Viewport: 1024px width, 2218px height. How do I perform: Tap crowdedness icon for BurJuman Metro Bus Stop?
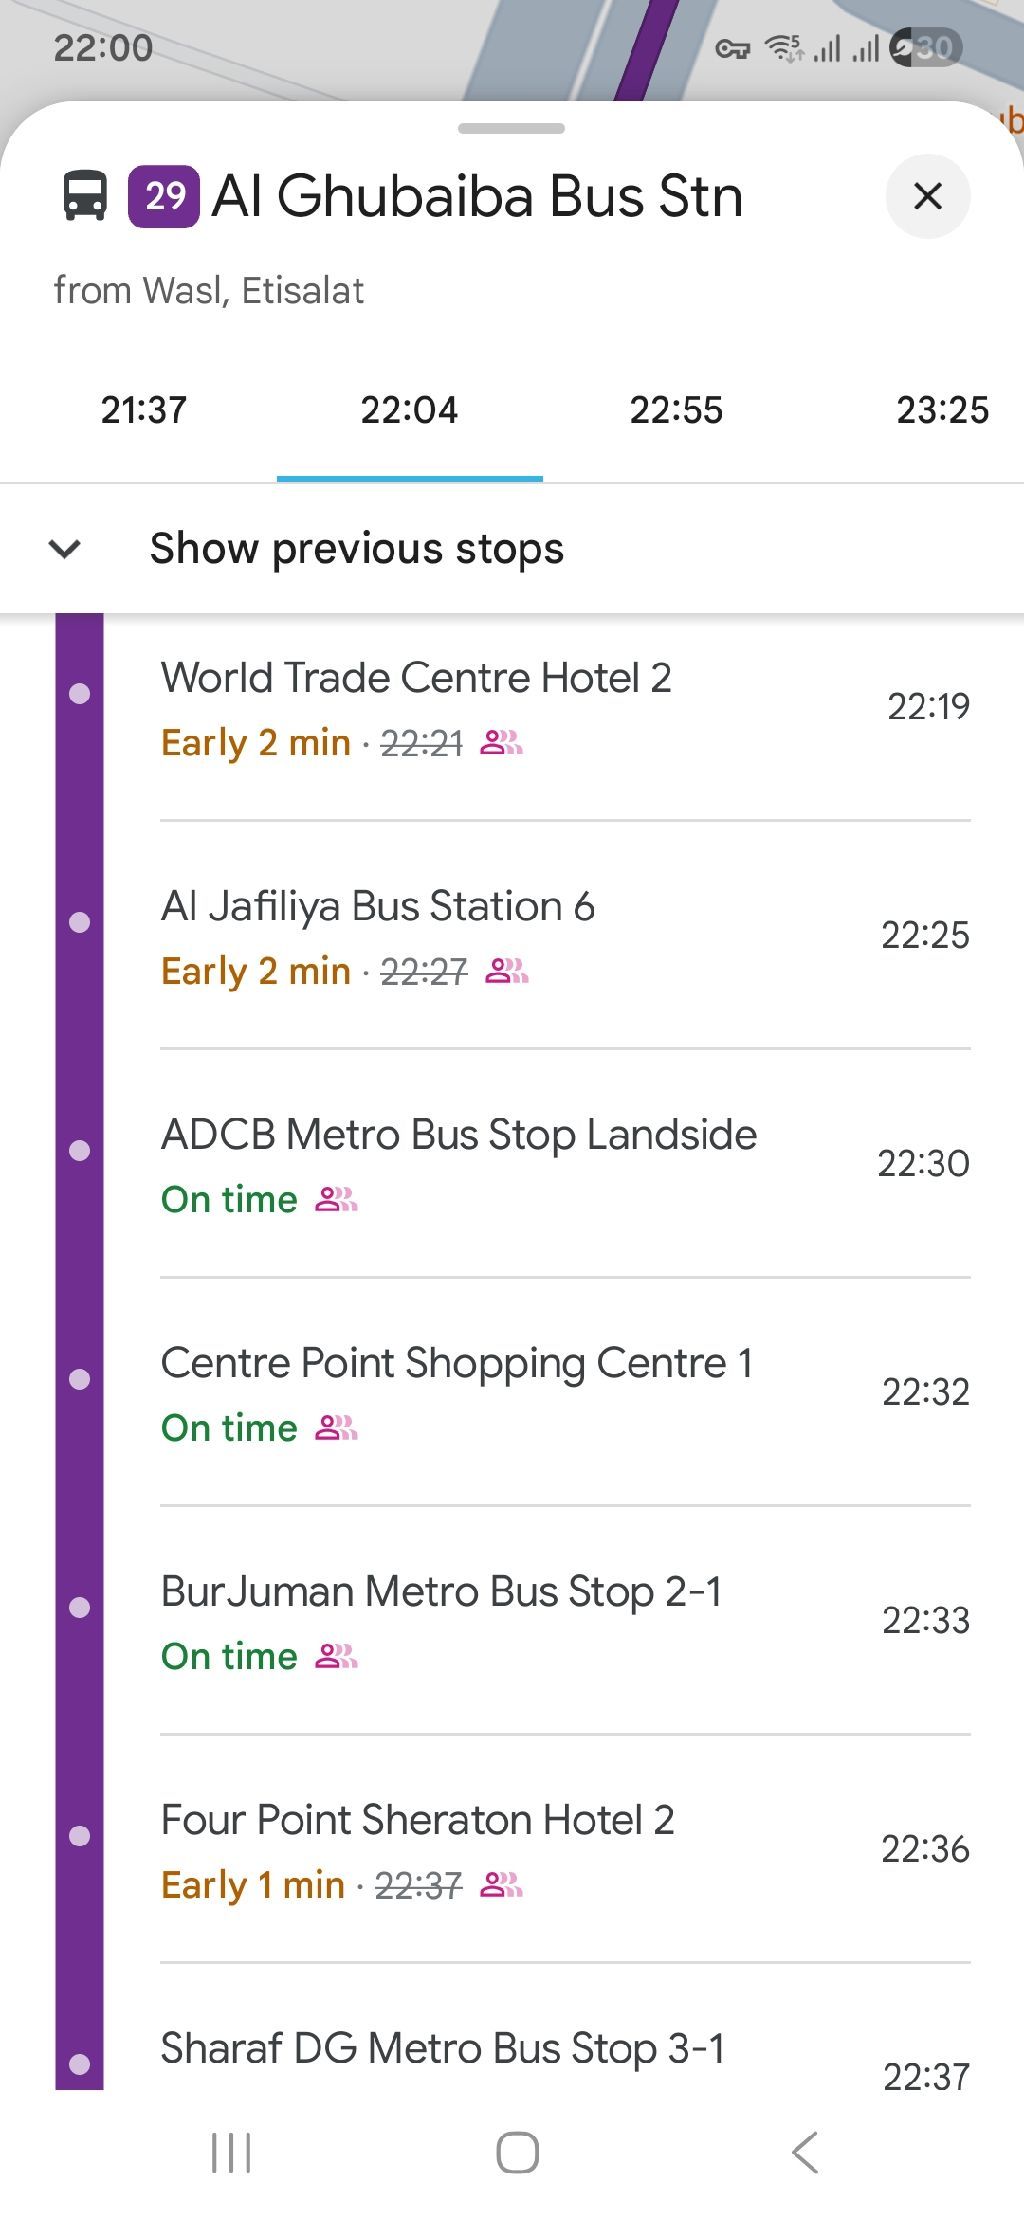point(336,1656)
